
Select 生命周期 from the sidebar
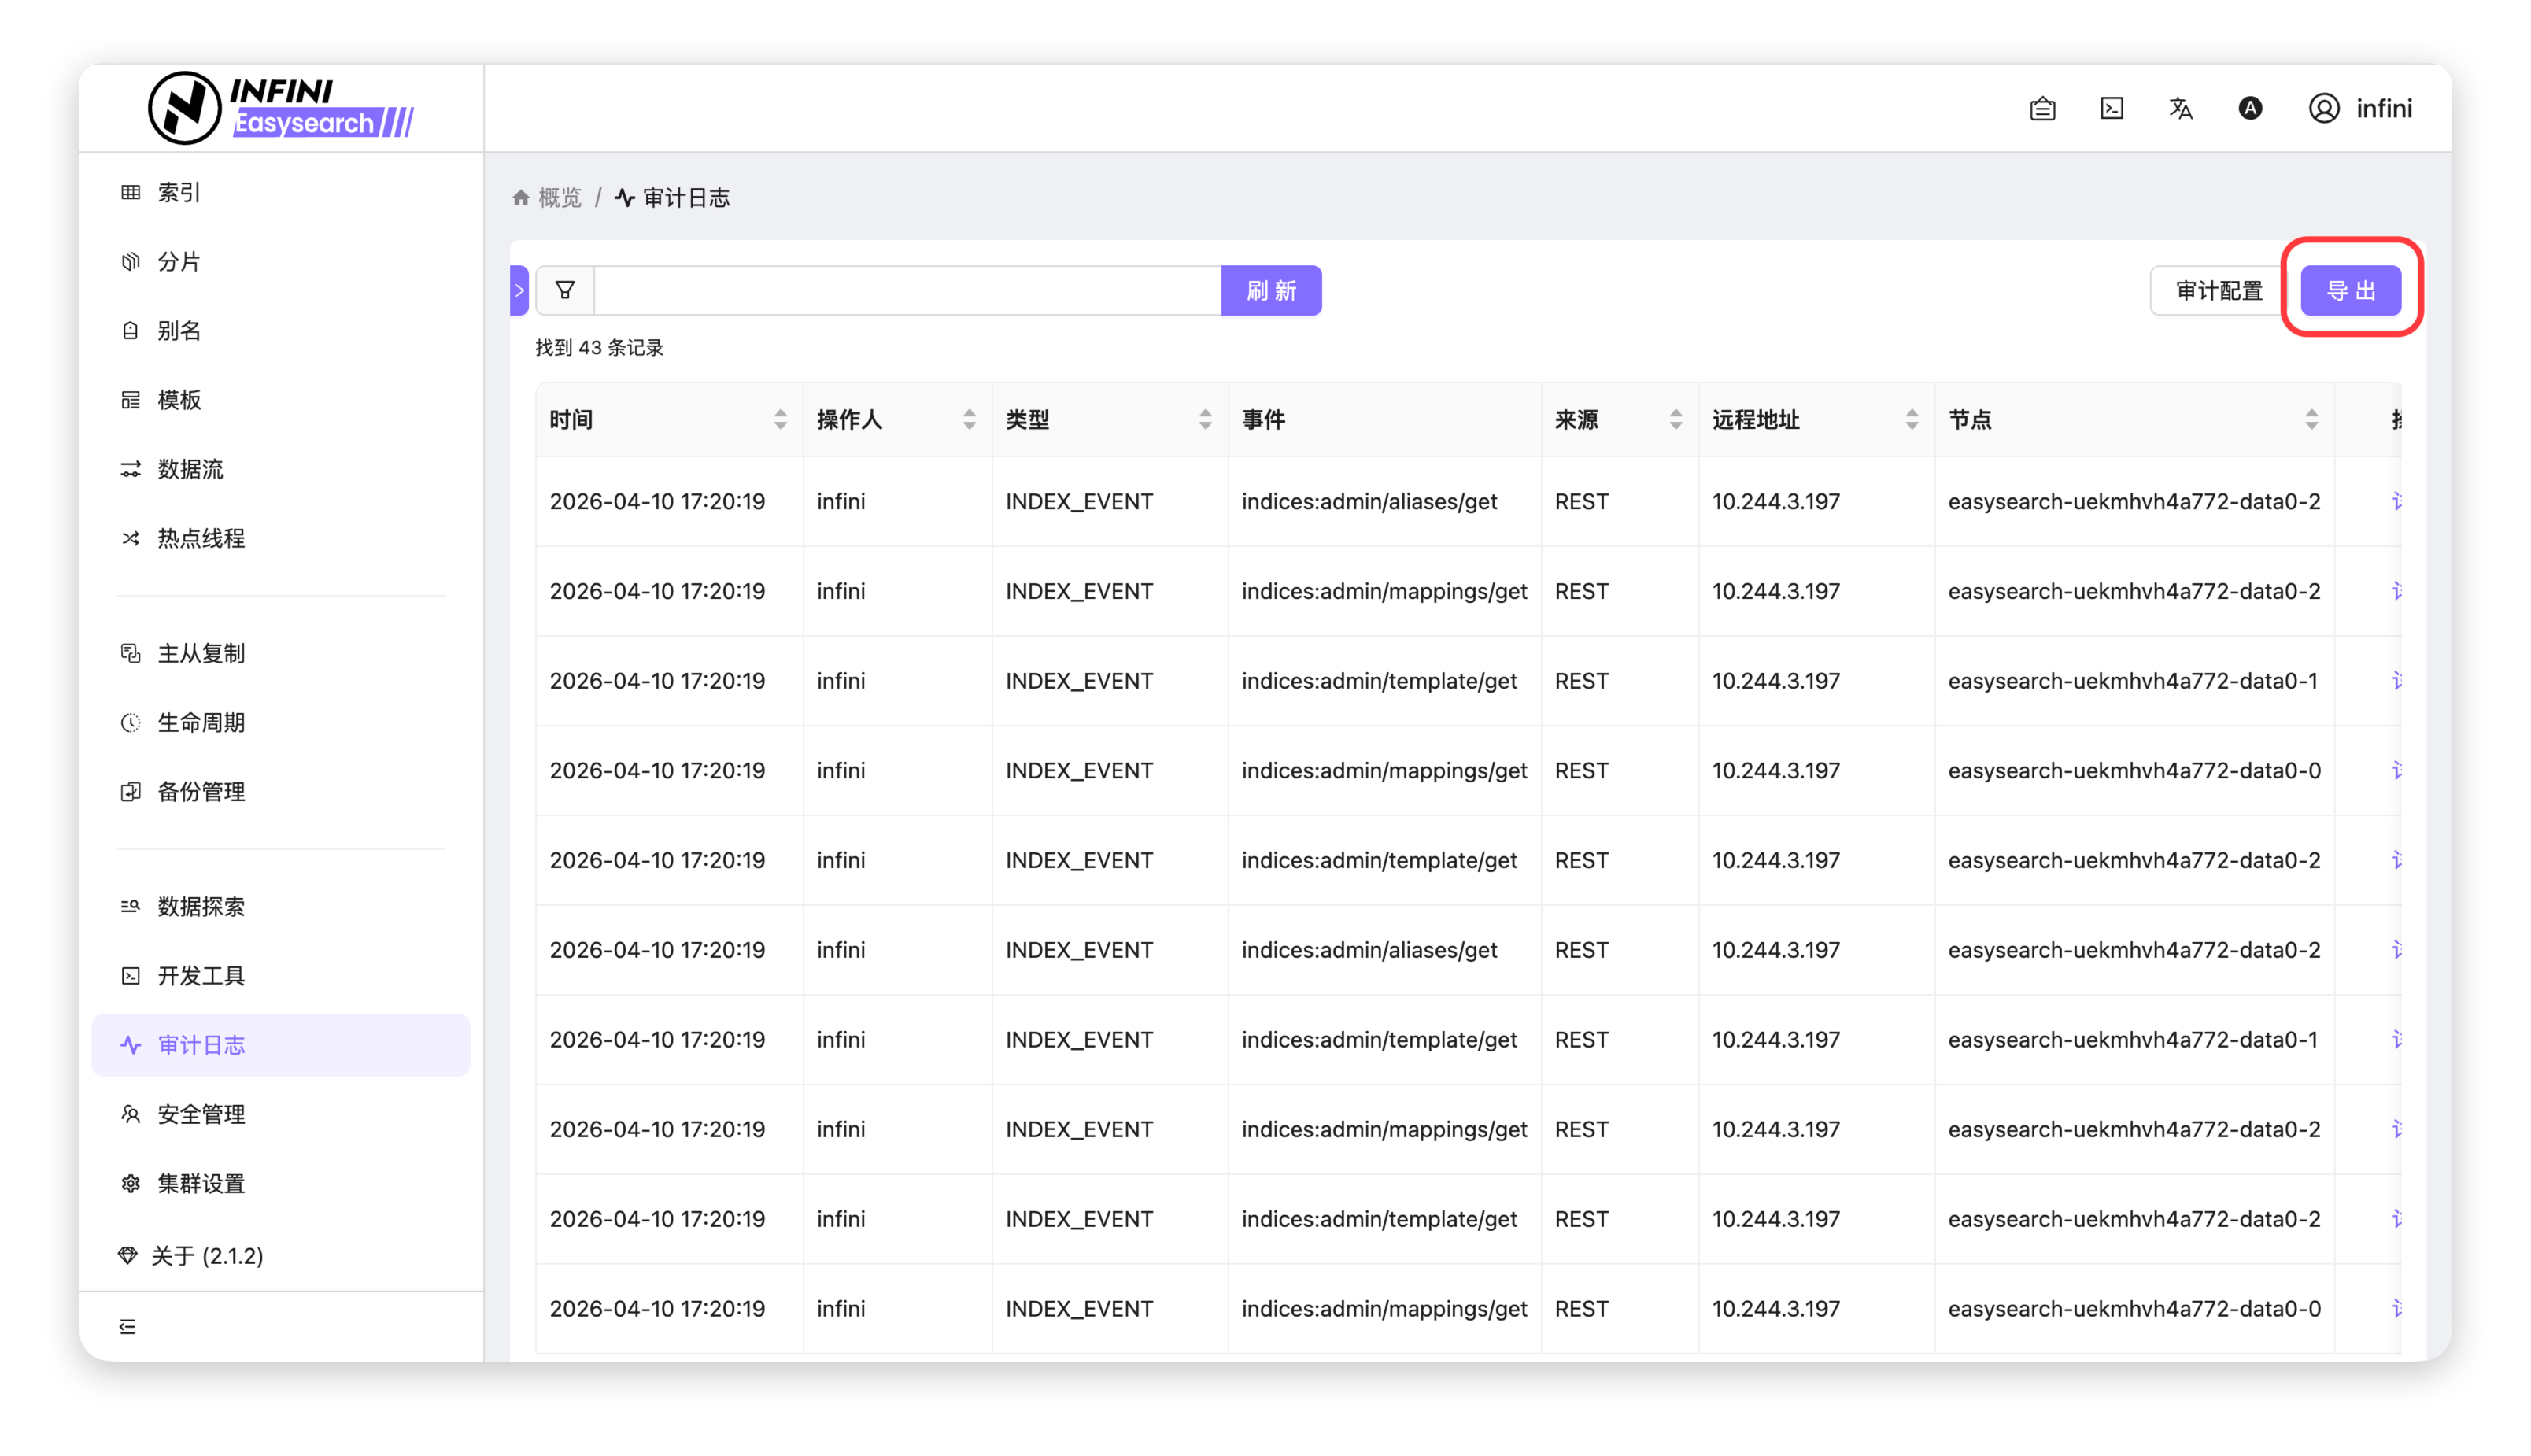click(201, 722)
